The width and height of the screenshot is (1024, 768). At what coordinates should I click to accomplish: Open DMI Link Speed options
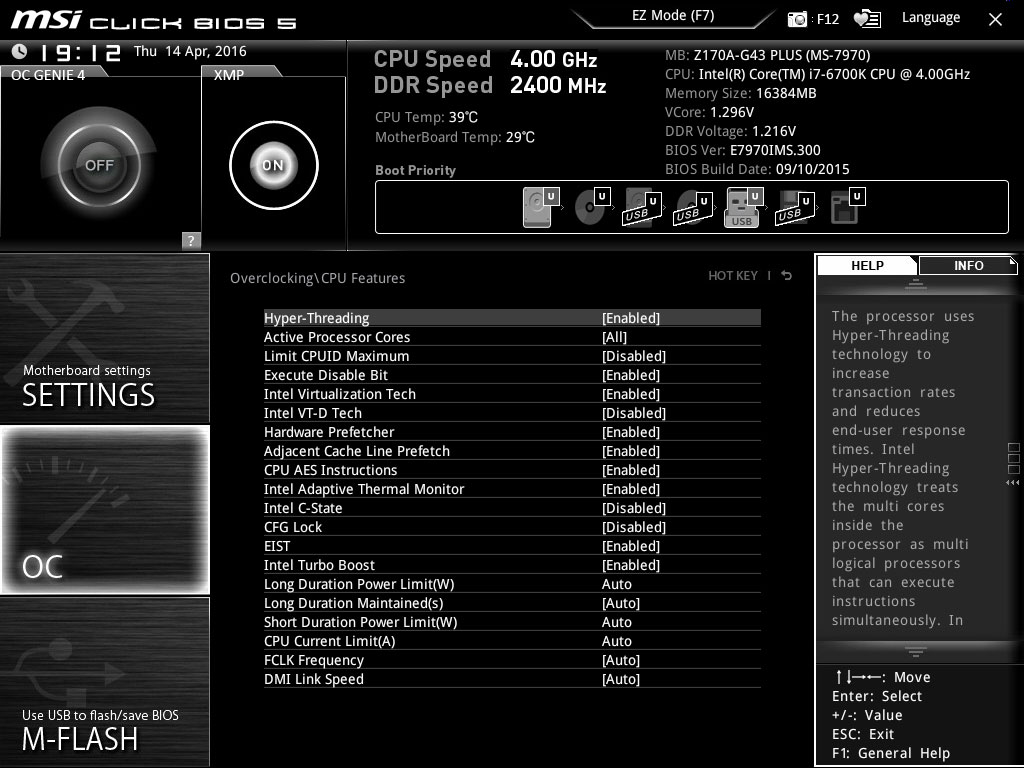tap(512, 679)
